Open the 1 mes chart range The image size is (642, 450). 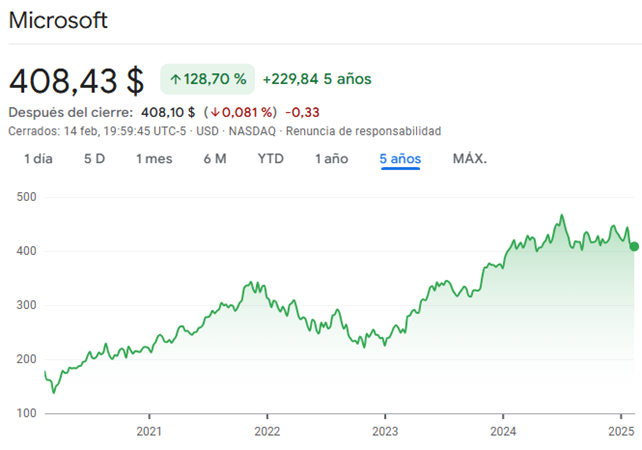[x=154, y=159]
